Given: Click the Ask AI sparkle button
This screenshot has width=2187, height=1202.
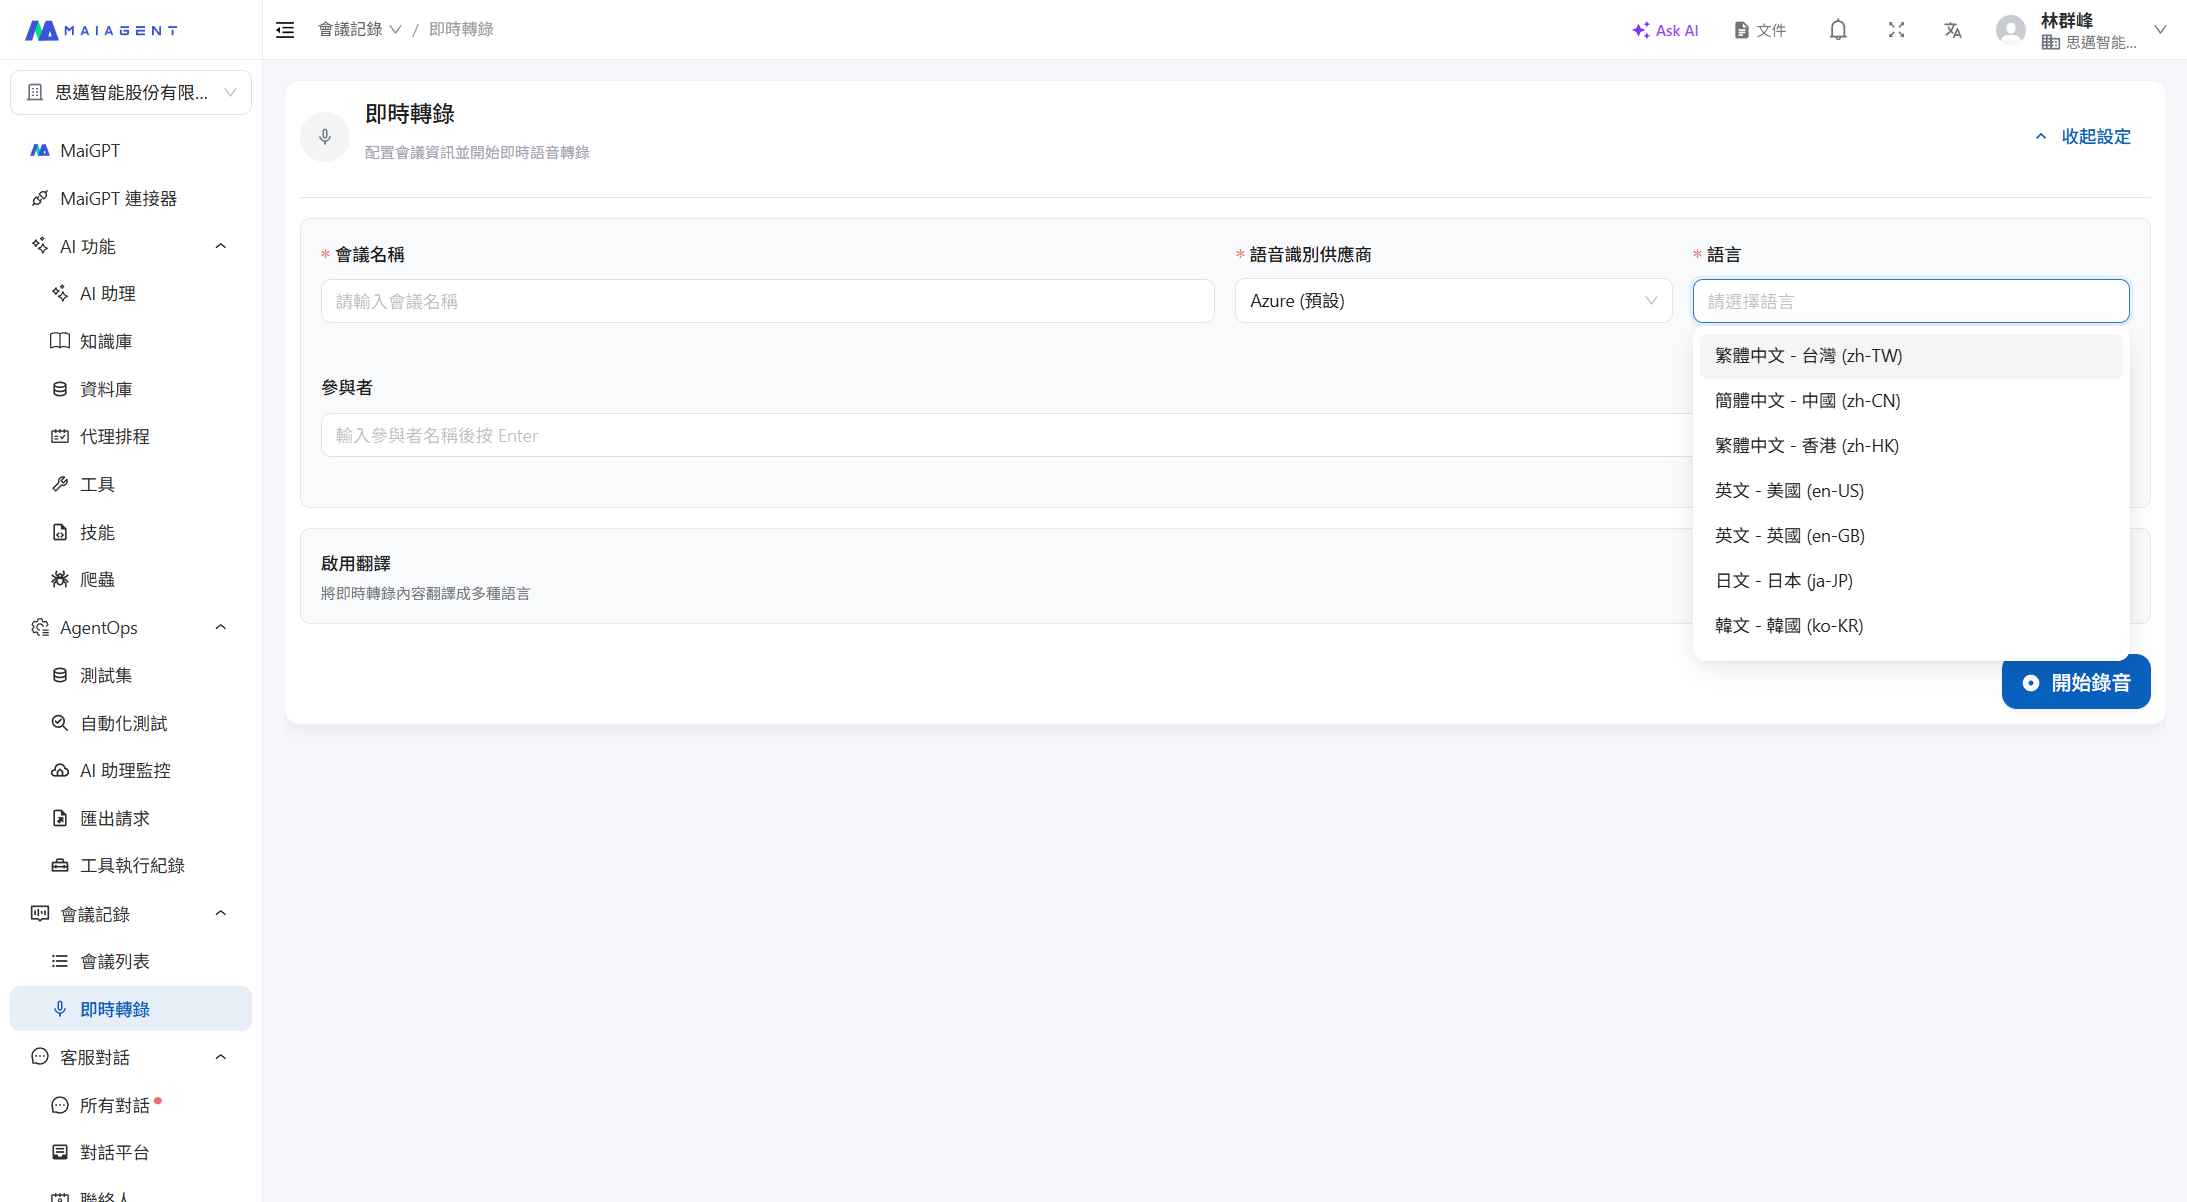Looking at the screenshot, I should 1665,30.
